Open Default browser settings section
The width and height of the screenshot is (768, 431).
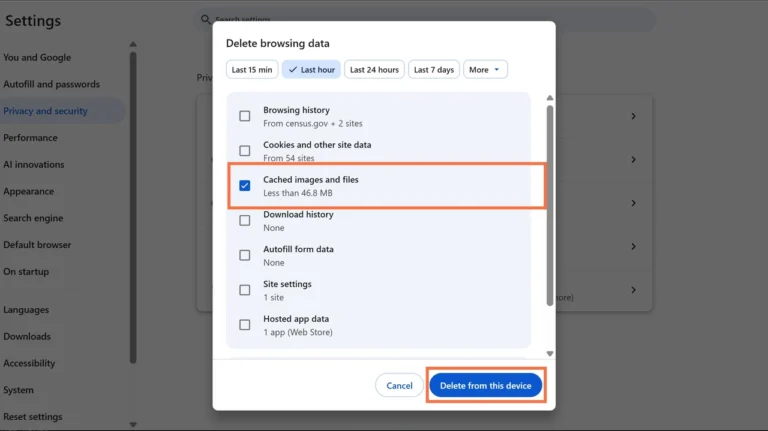[x=37, y=244]
